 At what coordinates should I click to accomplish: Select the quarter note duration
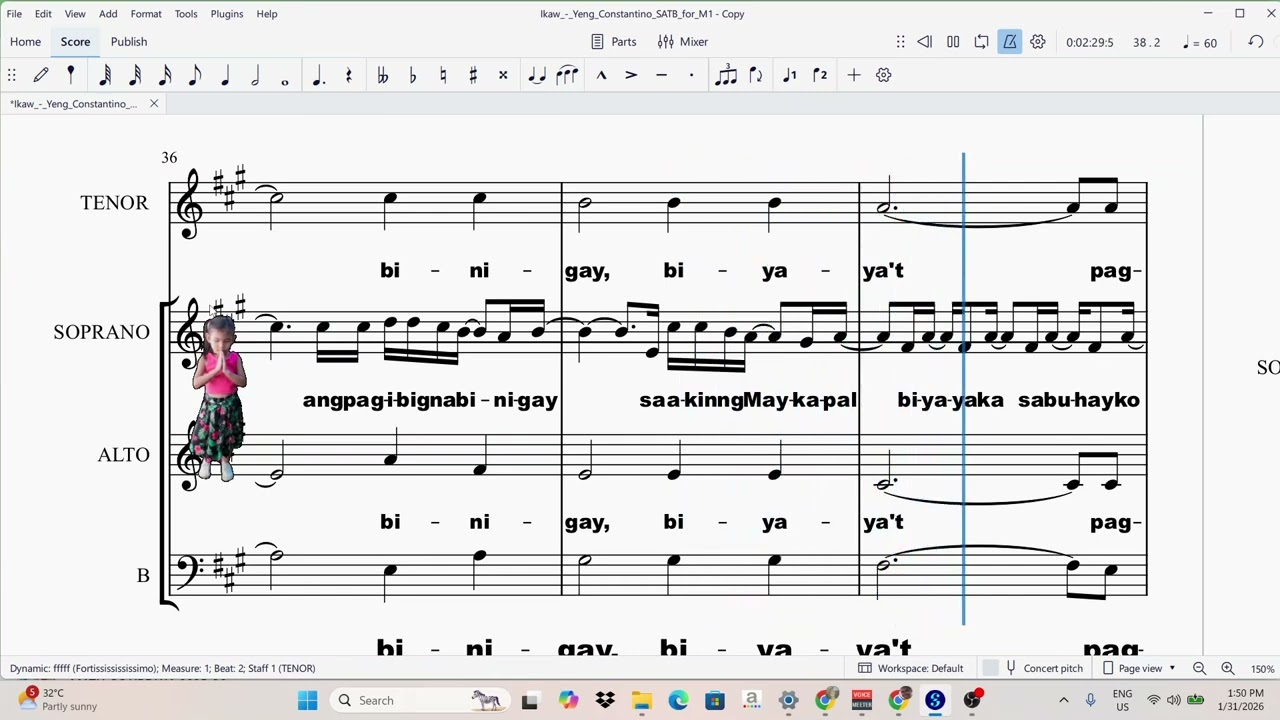[225, 75]
